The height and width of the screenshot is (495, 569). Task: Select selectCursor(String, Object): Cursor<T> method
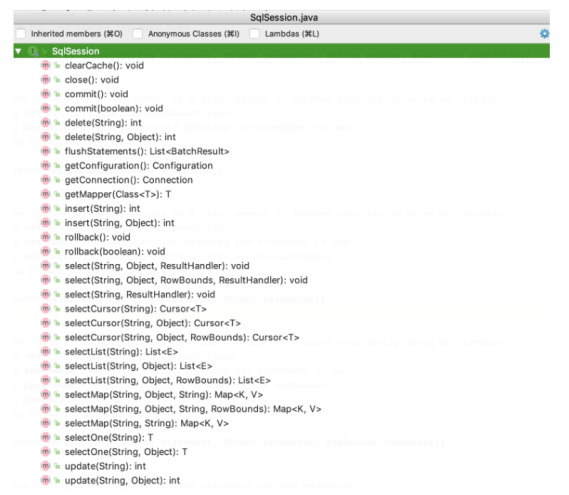152,323
